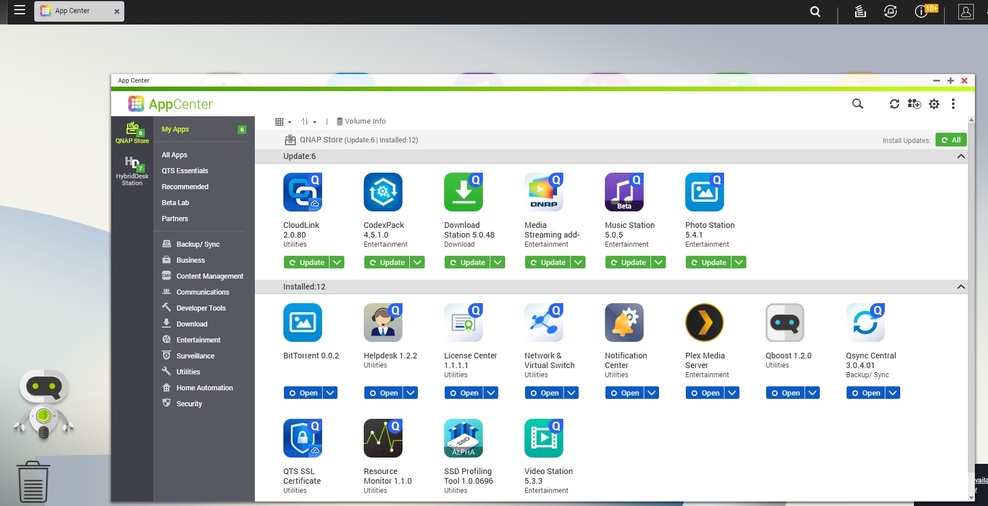Click the desktop search icon in top bar
The image size is (988, 506).
coord(815,11)
